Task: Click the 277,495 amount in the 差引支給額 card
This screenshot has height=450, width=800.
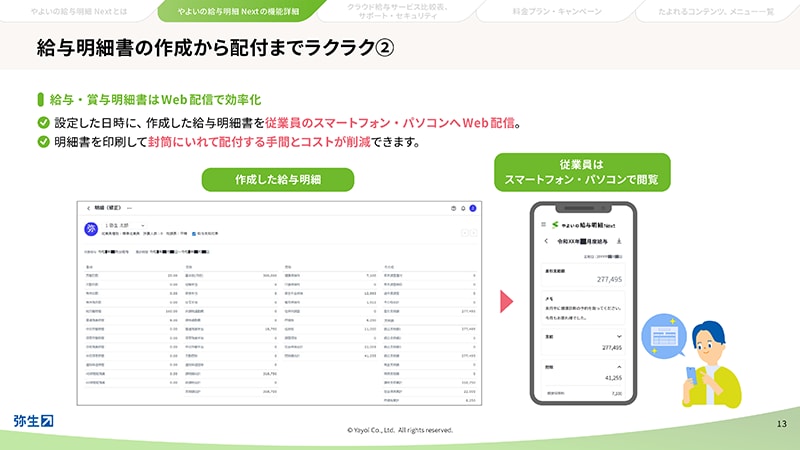Action: point(609,279)
